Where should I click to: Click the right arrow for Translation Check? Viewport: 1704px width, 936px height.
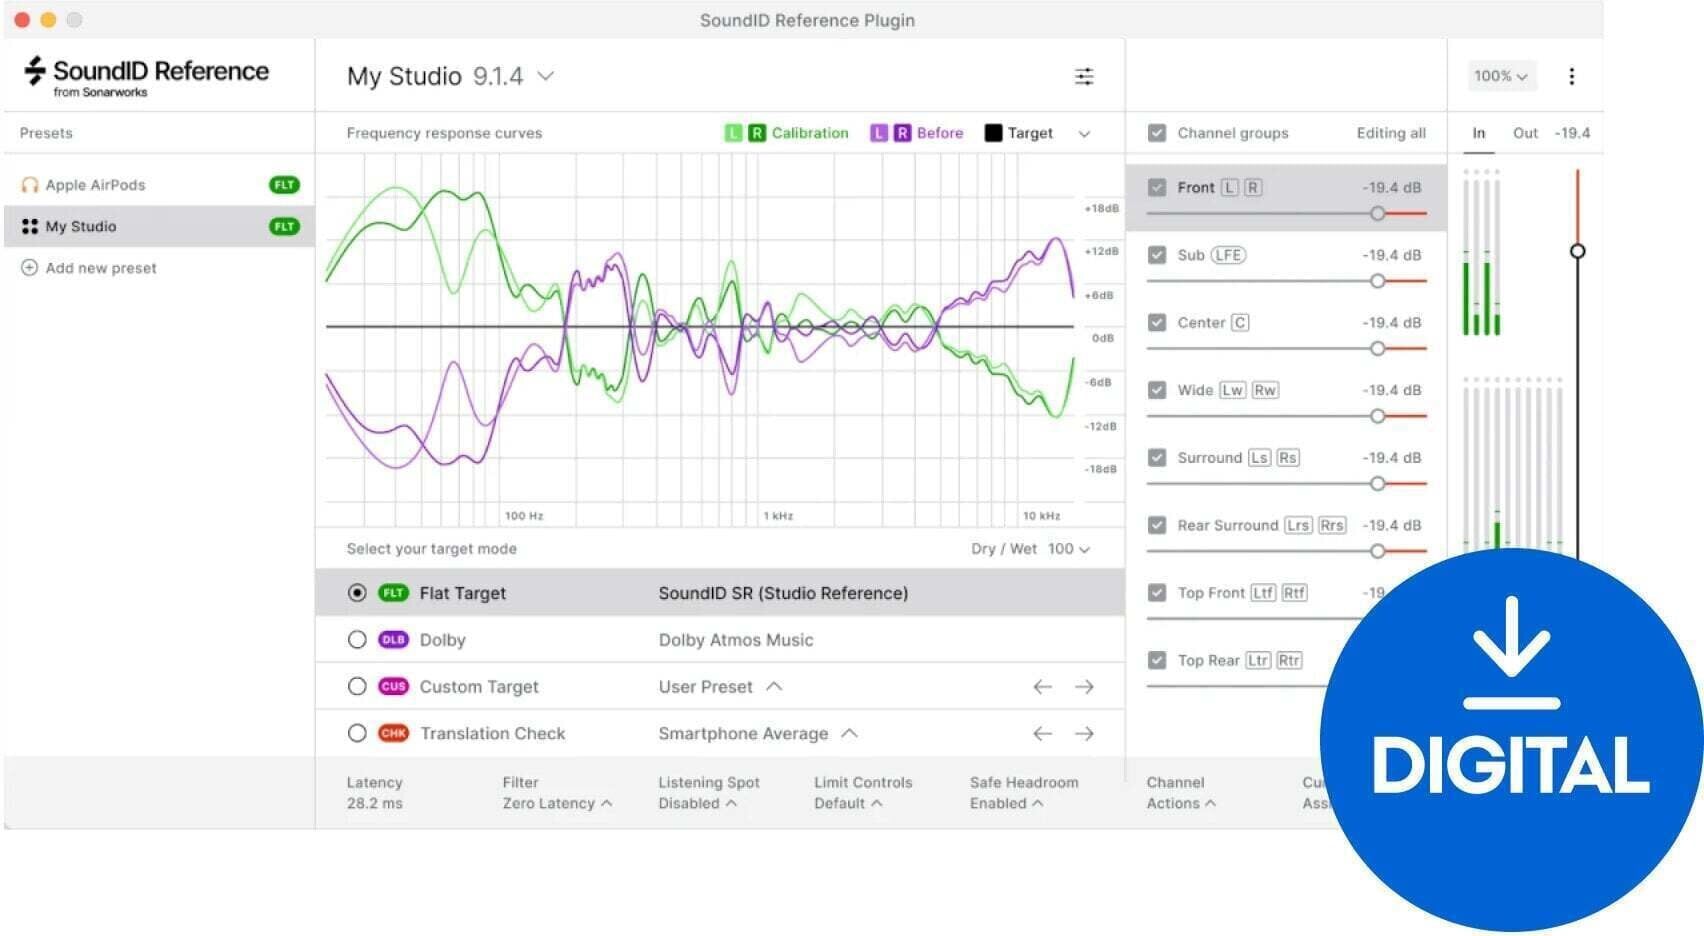1084,734
